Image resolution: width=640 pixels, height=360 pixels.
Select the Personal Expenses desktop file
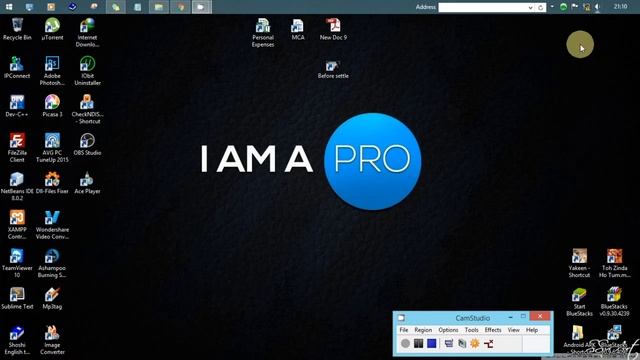(x=263, y=33)
